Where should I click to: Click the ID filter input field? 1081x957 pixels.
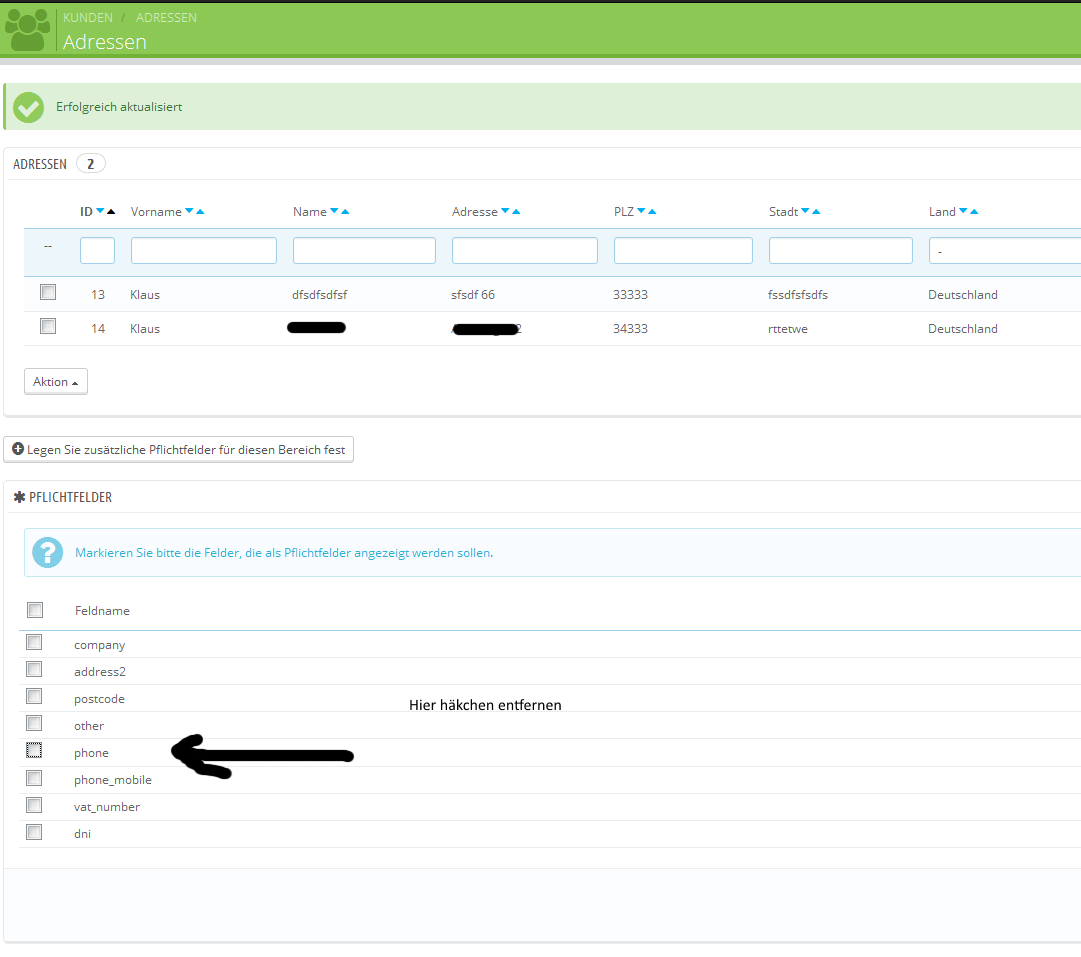pyautogui.click(x=97, y=250)
